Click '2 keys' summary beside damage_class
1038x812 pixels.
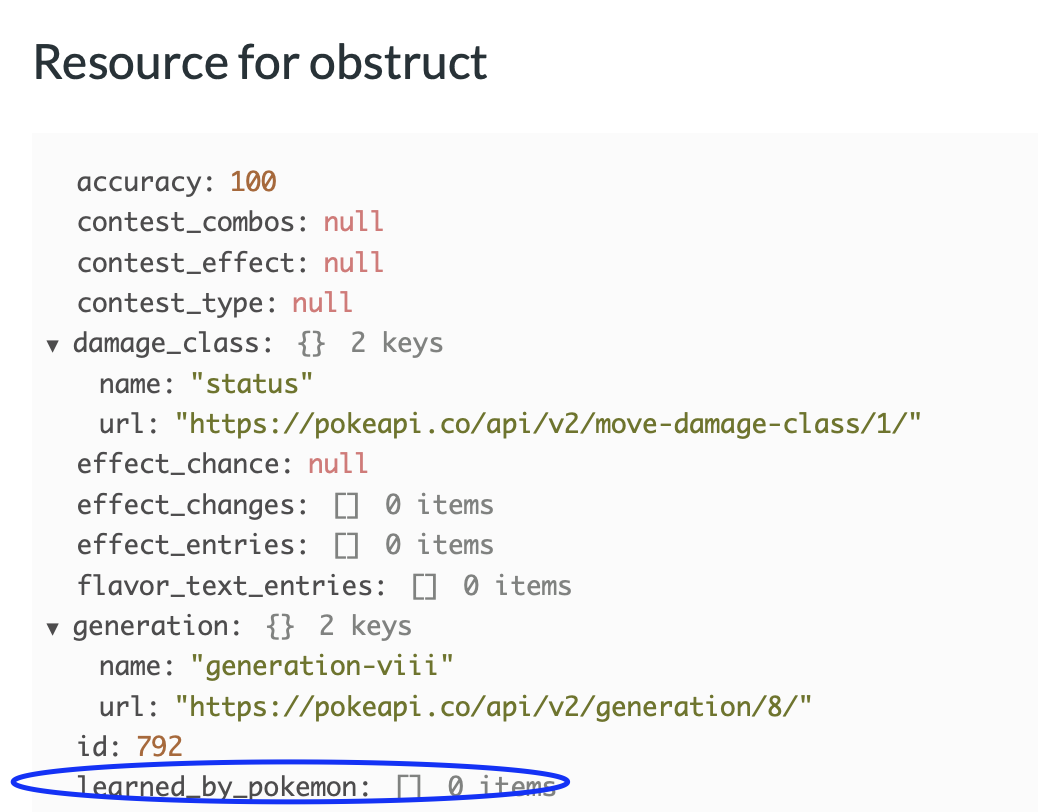pyautogui.click(x=397, y=343)
